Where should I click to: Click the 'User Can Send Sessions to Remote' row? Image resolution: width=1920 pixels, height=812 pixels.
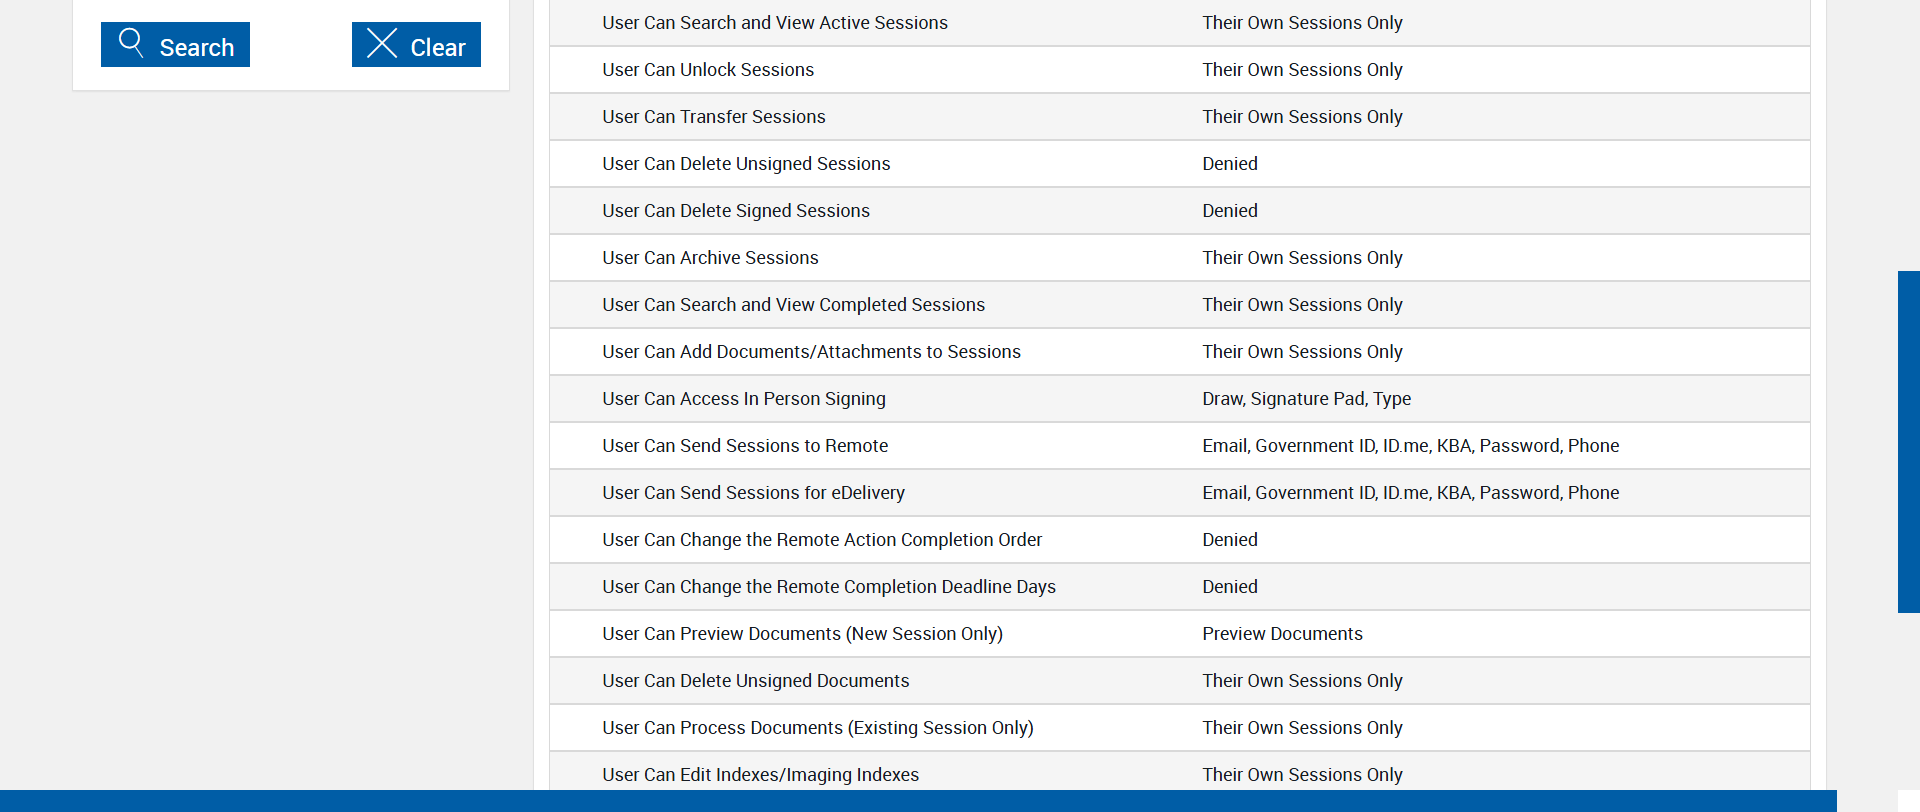coord(745,446)
